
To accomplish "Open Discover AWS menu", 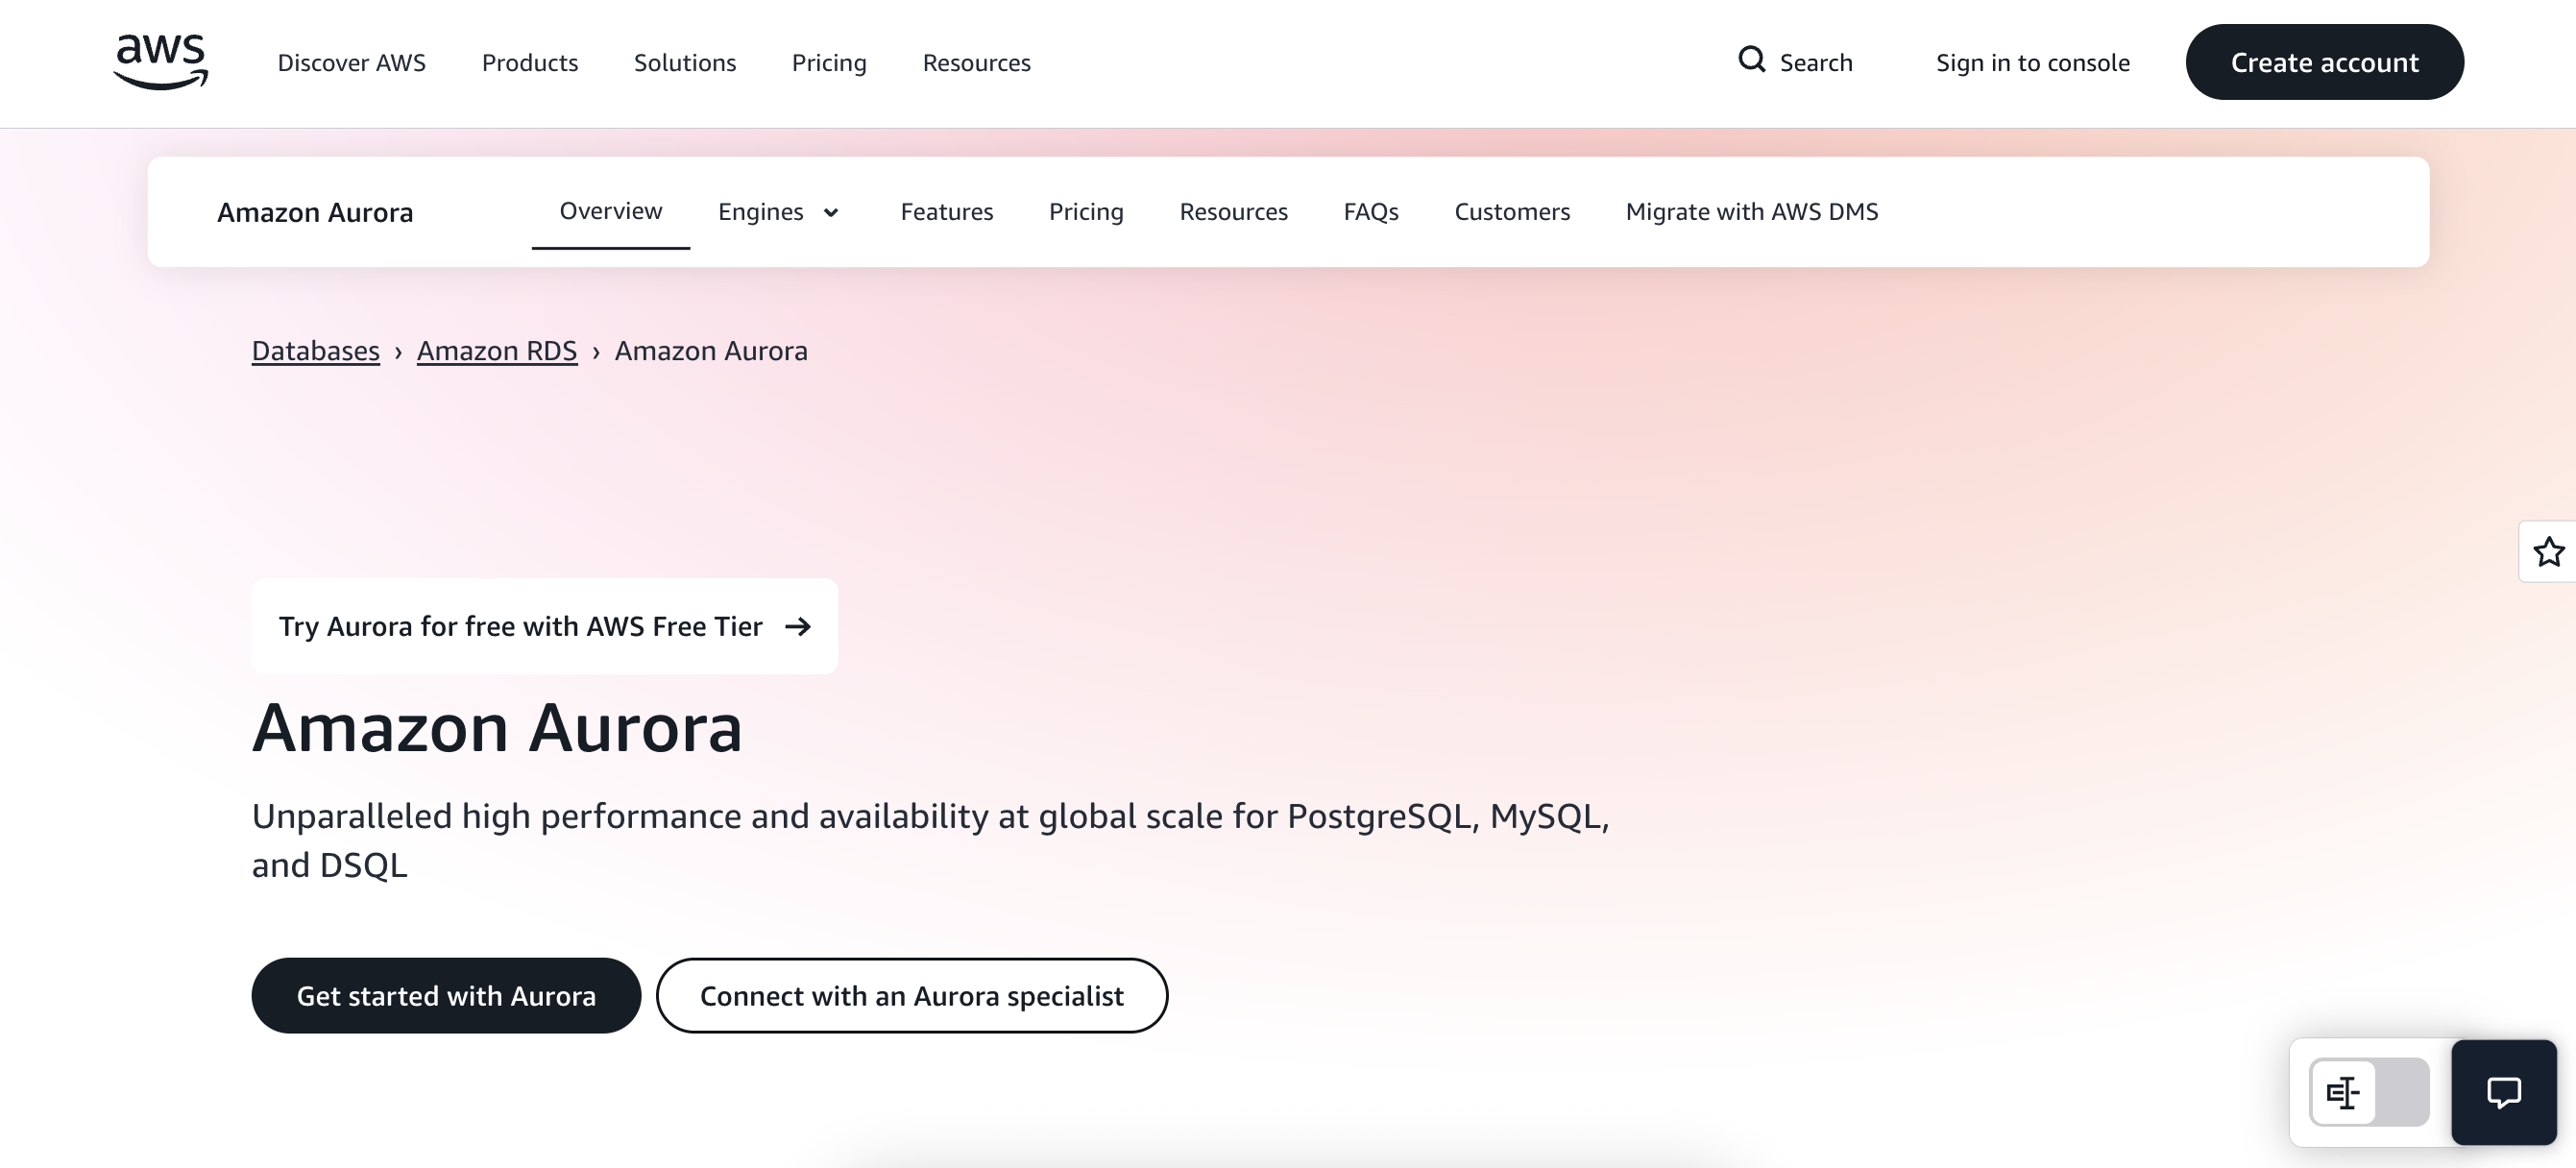I will click(x=351, y=62).
